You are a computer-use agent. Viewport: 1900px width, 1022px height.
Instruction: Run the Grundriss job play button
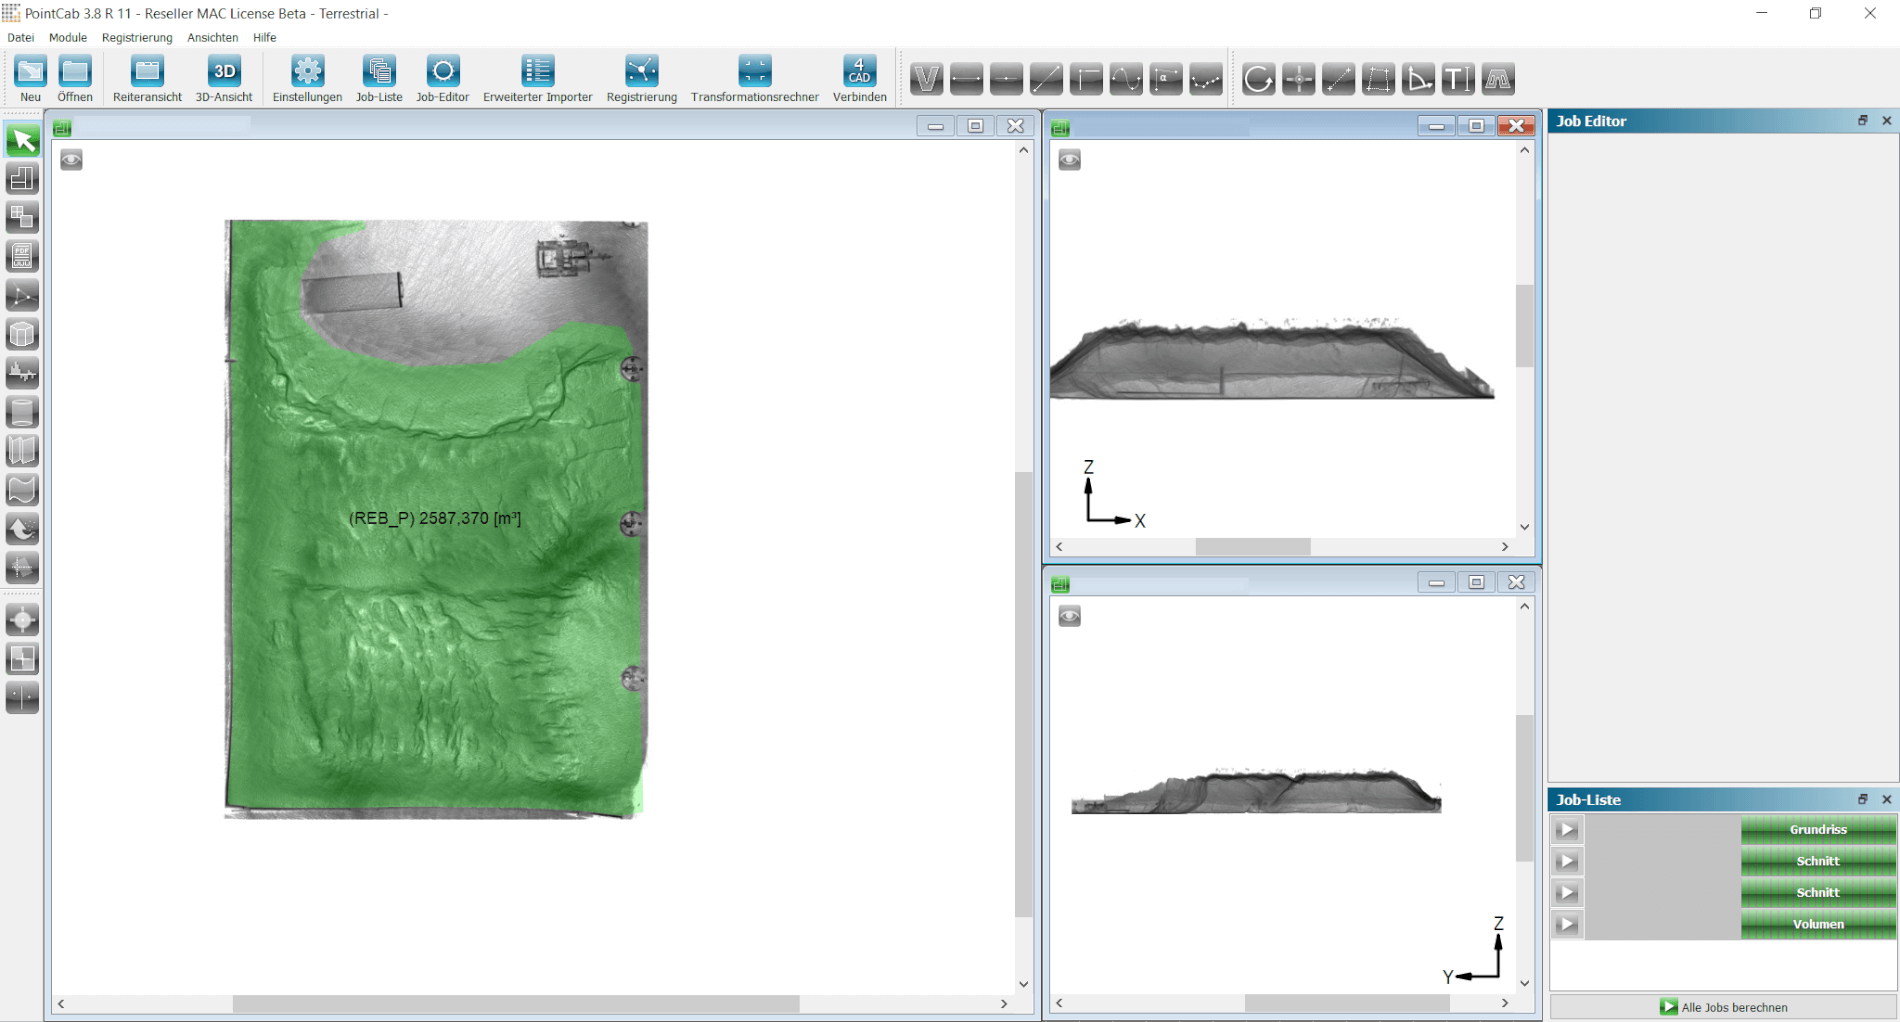pyautogui.click(x=1567, y=829)
